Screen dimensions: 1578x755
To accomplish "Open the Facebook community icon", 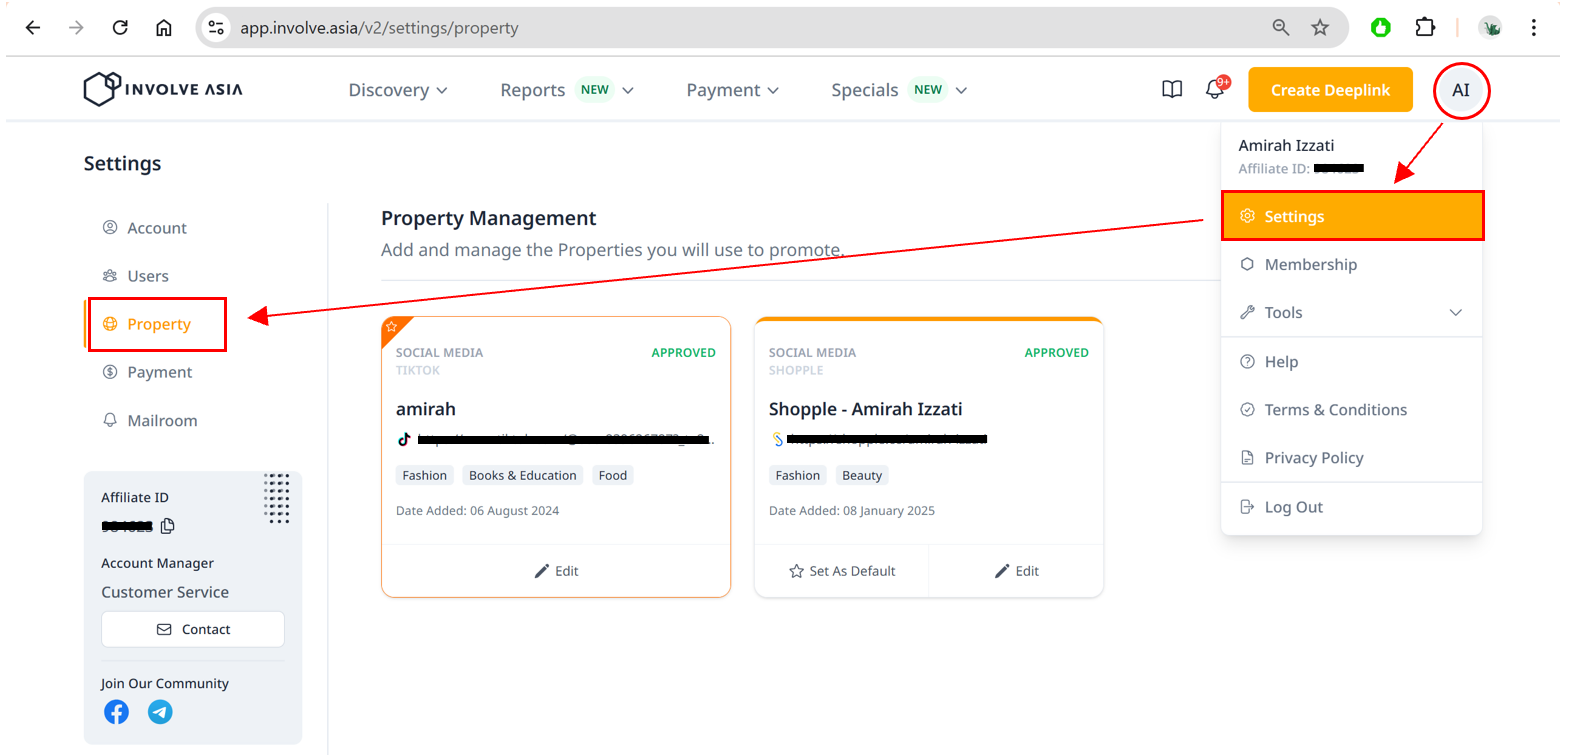I will pos(117,712).
